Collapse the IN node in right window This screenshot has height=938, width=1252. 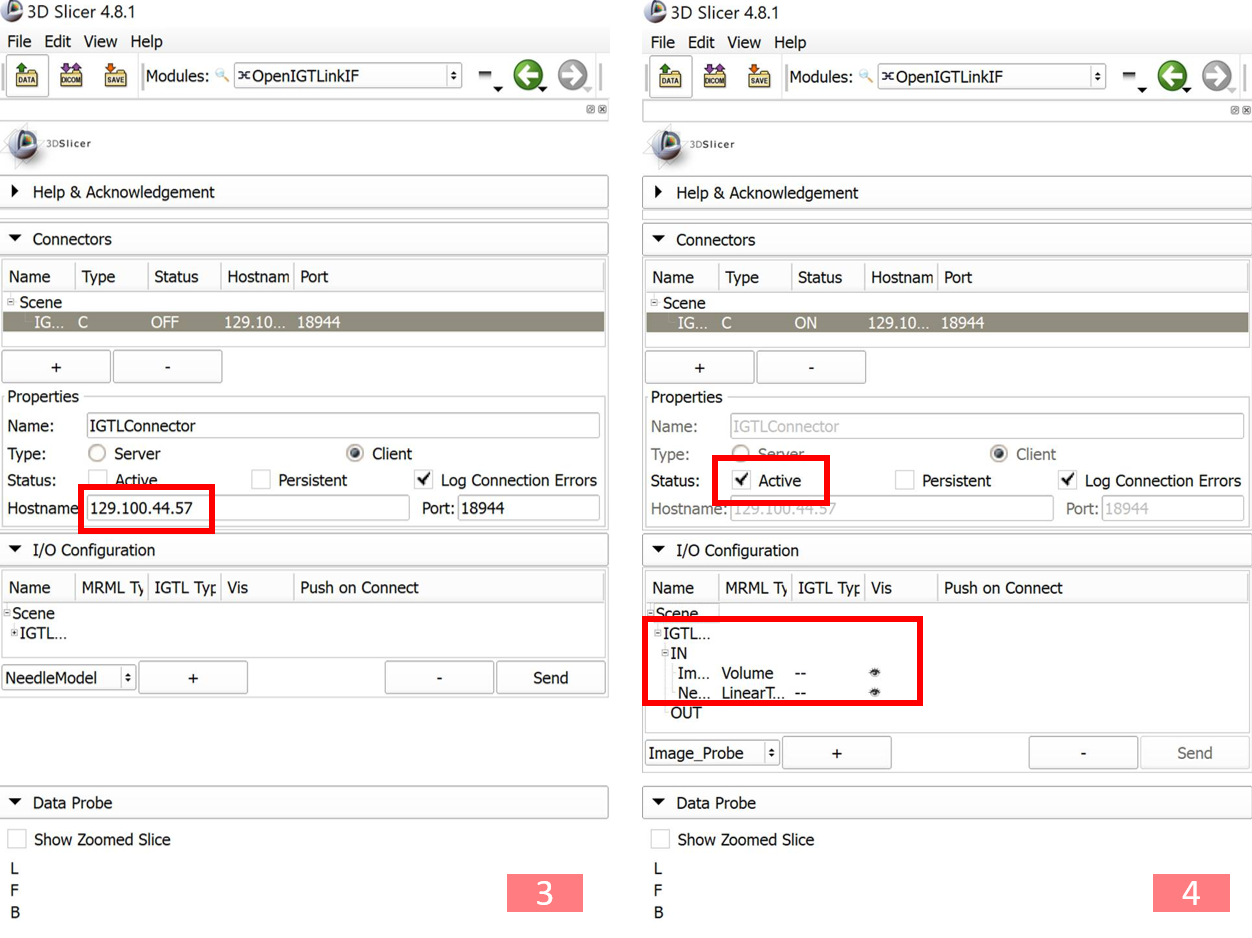(x=665, y=653)
